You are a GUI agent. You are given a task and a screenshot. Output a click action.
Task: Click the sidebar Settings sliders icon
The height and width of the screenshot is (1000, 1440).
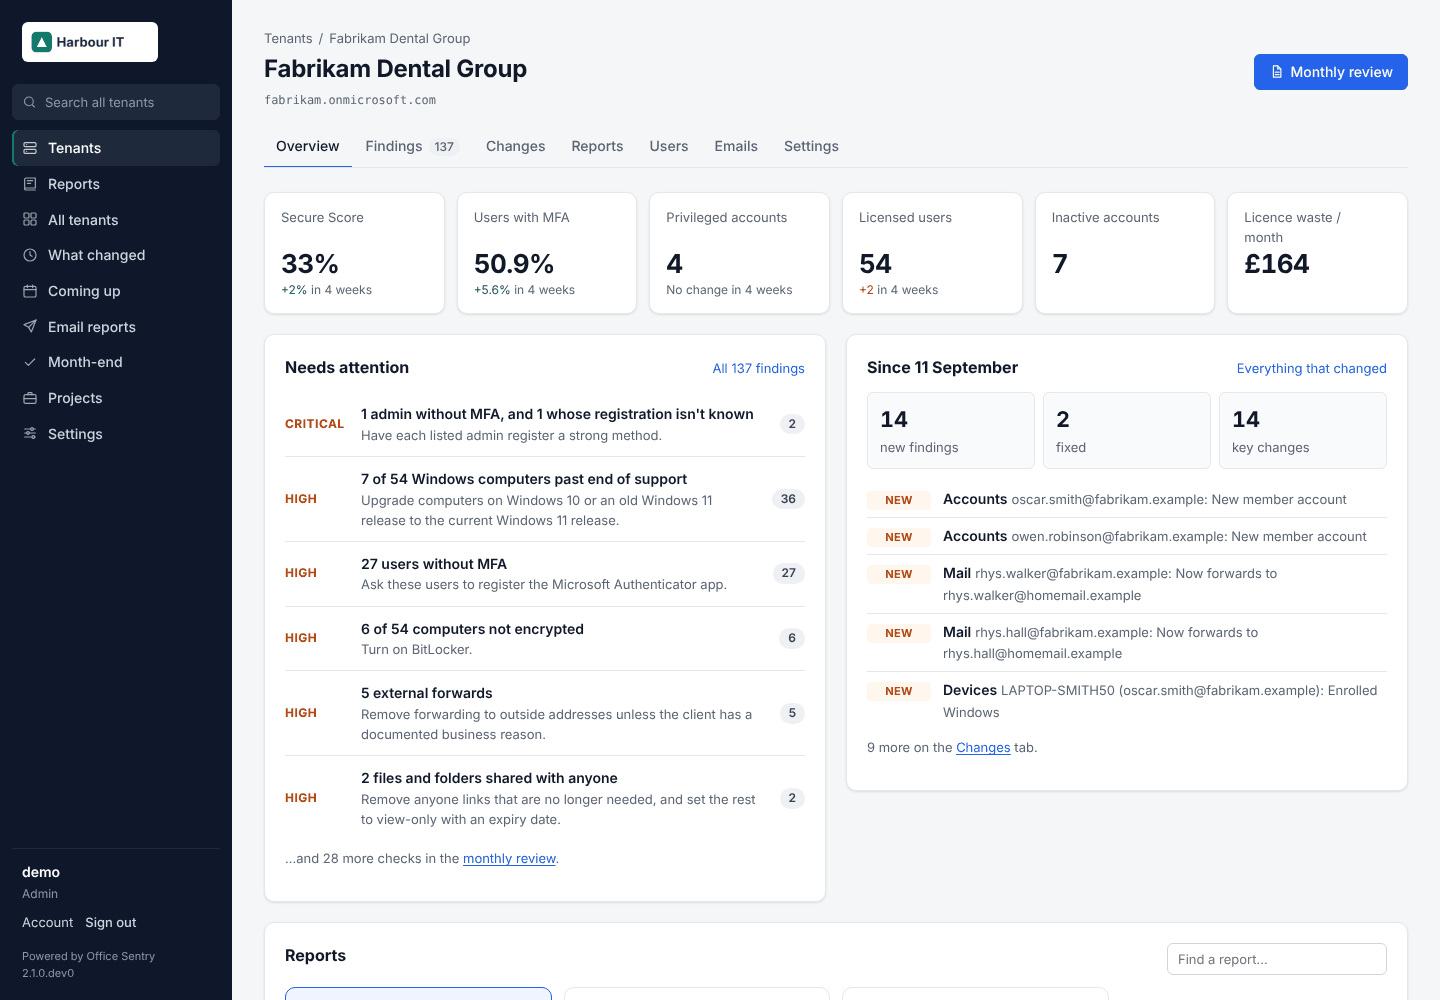(30, 434)
